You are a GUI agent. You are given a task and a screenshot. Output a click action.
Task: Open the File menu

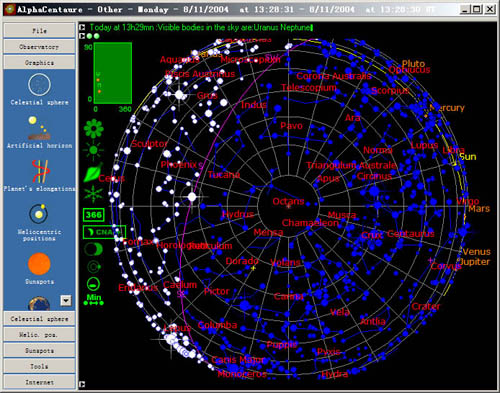(x=39, y=31)
